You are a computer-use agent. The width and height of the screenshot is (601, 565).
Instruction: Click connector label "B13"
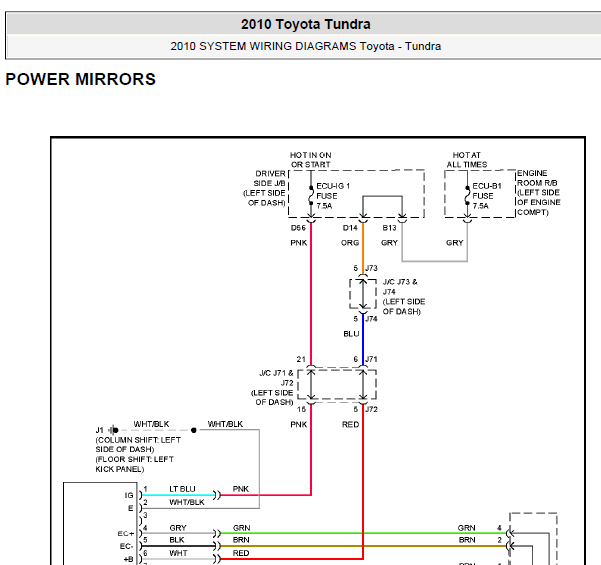389,228
